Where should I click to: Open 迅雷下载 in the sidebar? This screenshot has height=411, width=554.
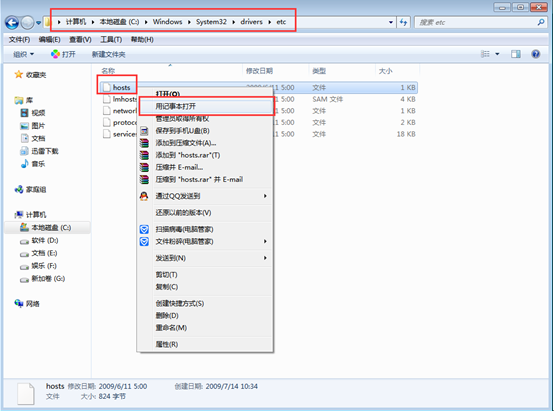[45, 151]
